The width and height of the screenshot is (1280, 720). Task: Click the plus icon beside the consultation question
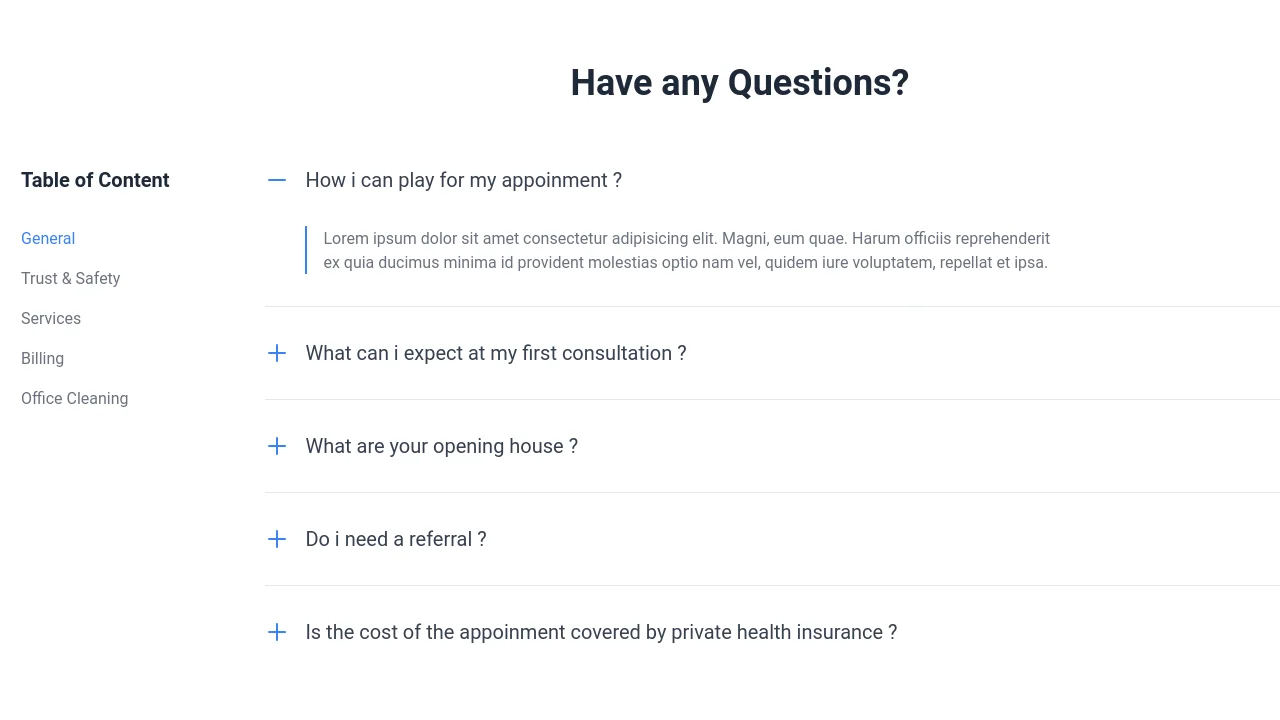pos(277,353)
